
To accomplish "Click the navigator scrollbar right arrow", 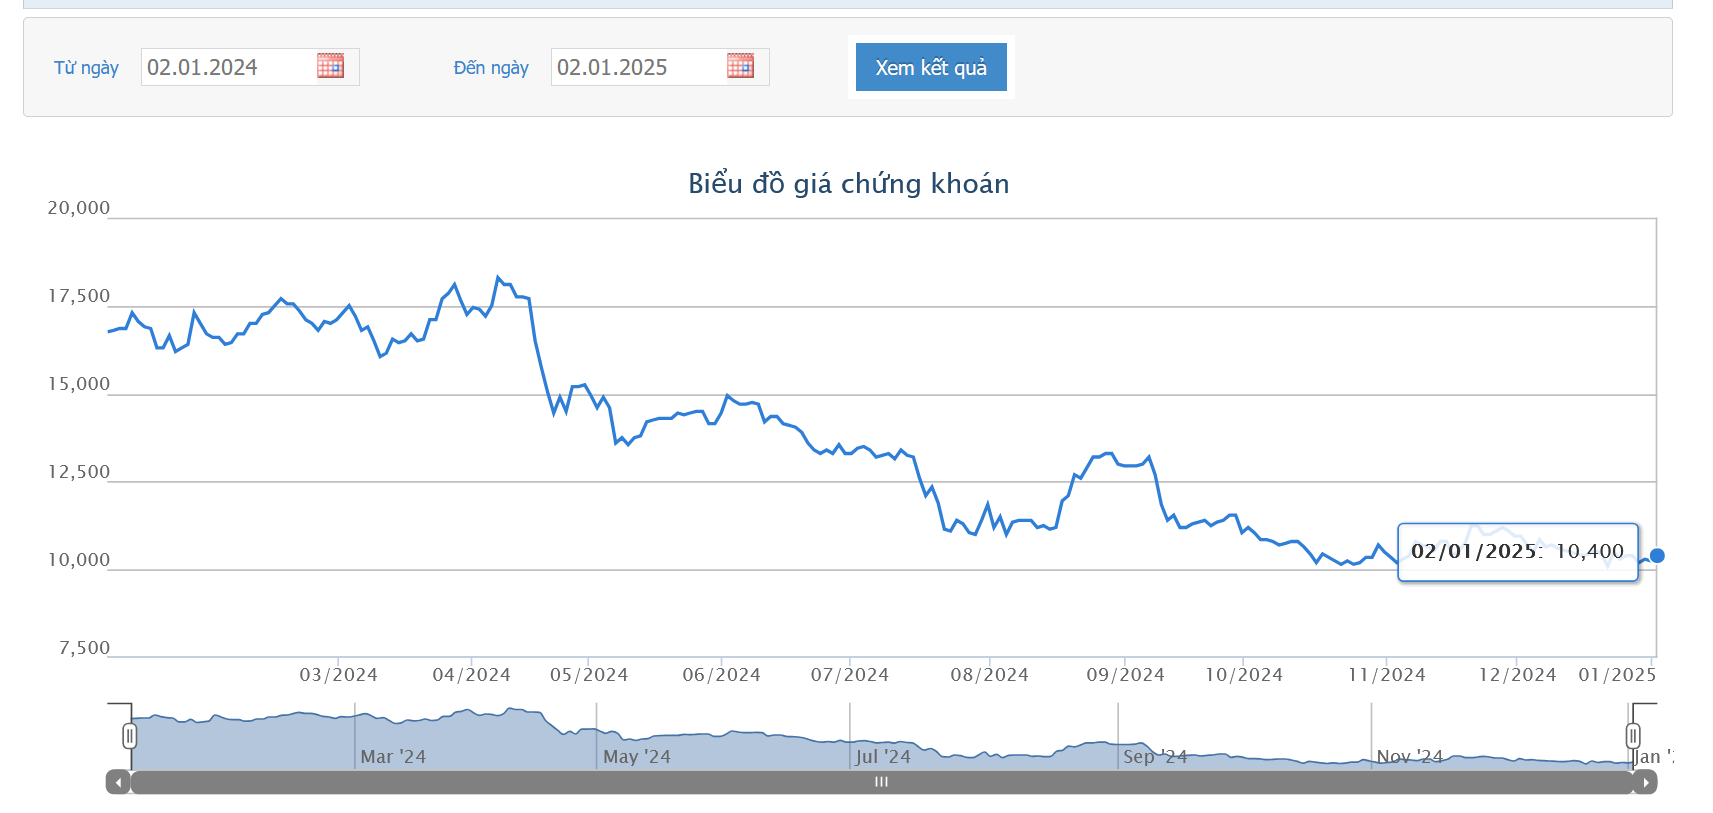I will coord(1646,782).
